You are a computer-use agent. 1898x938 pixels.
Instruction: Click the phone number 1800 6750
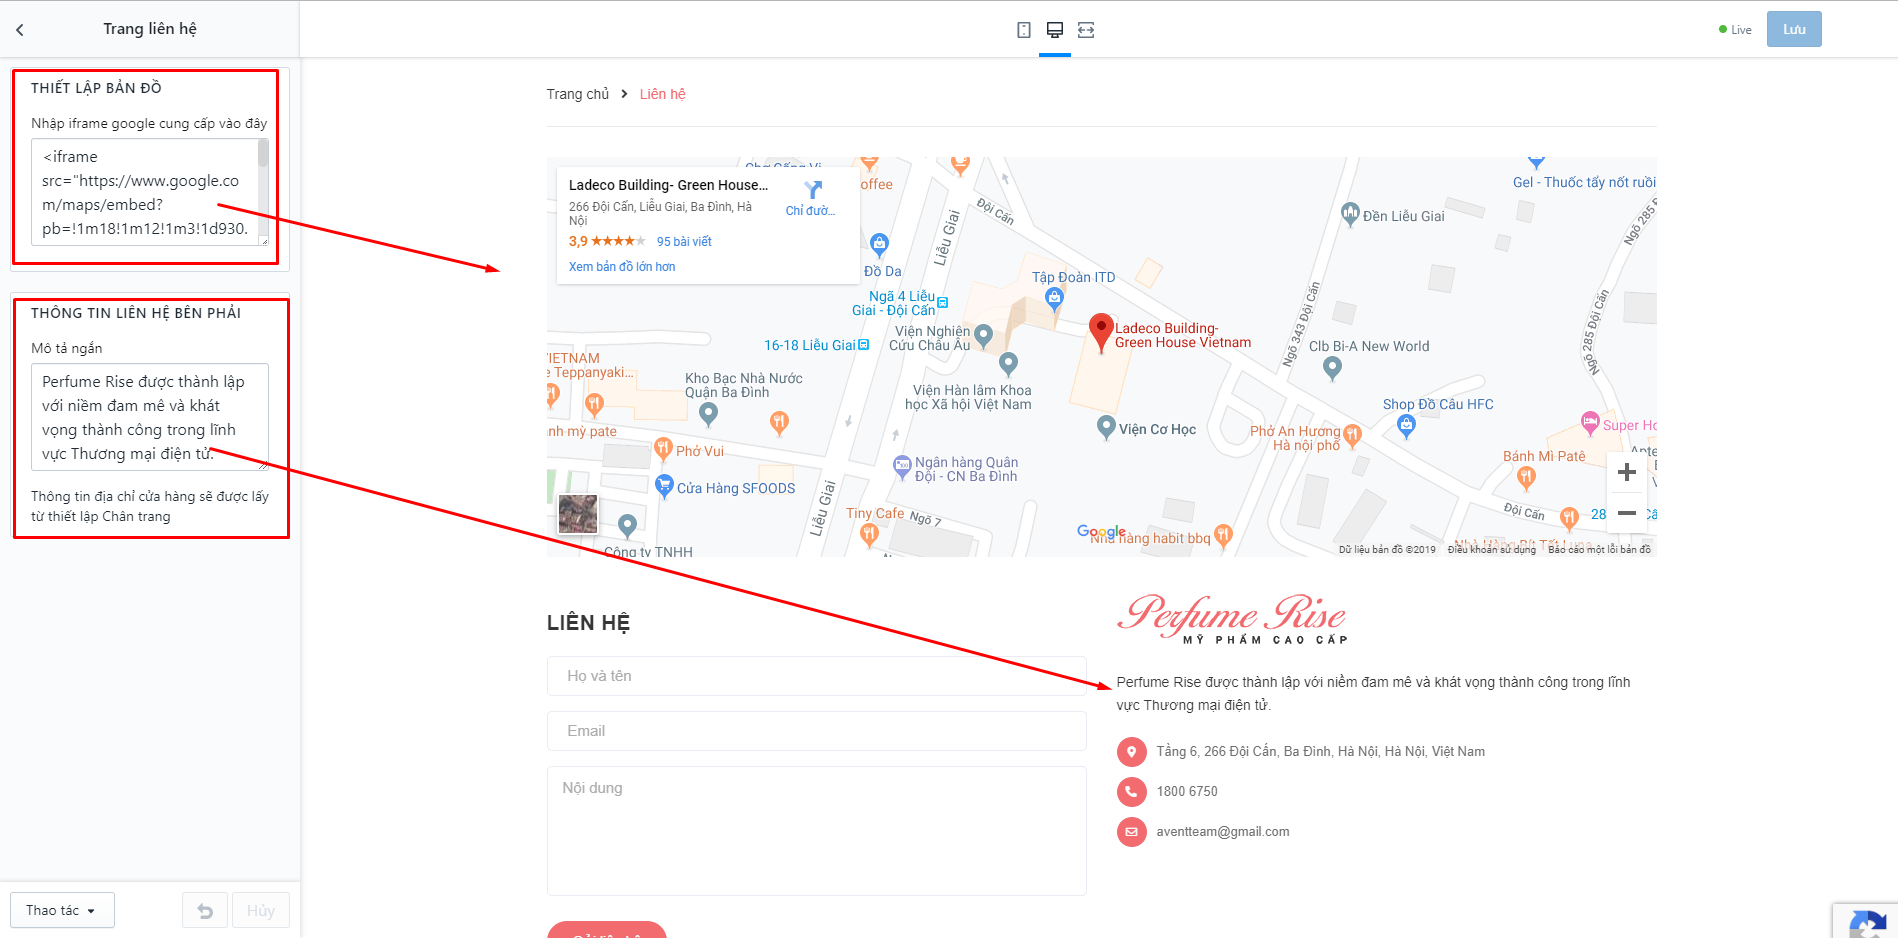[1187, 792]
